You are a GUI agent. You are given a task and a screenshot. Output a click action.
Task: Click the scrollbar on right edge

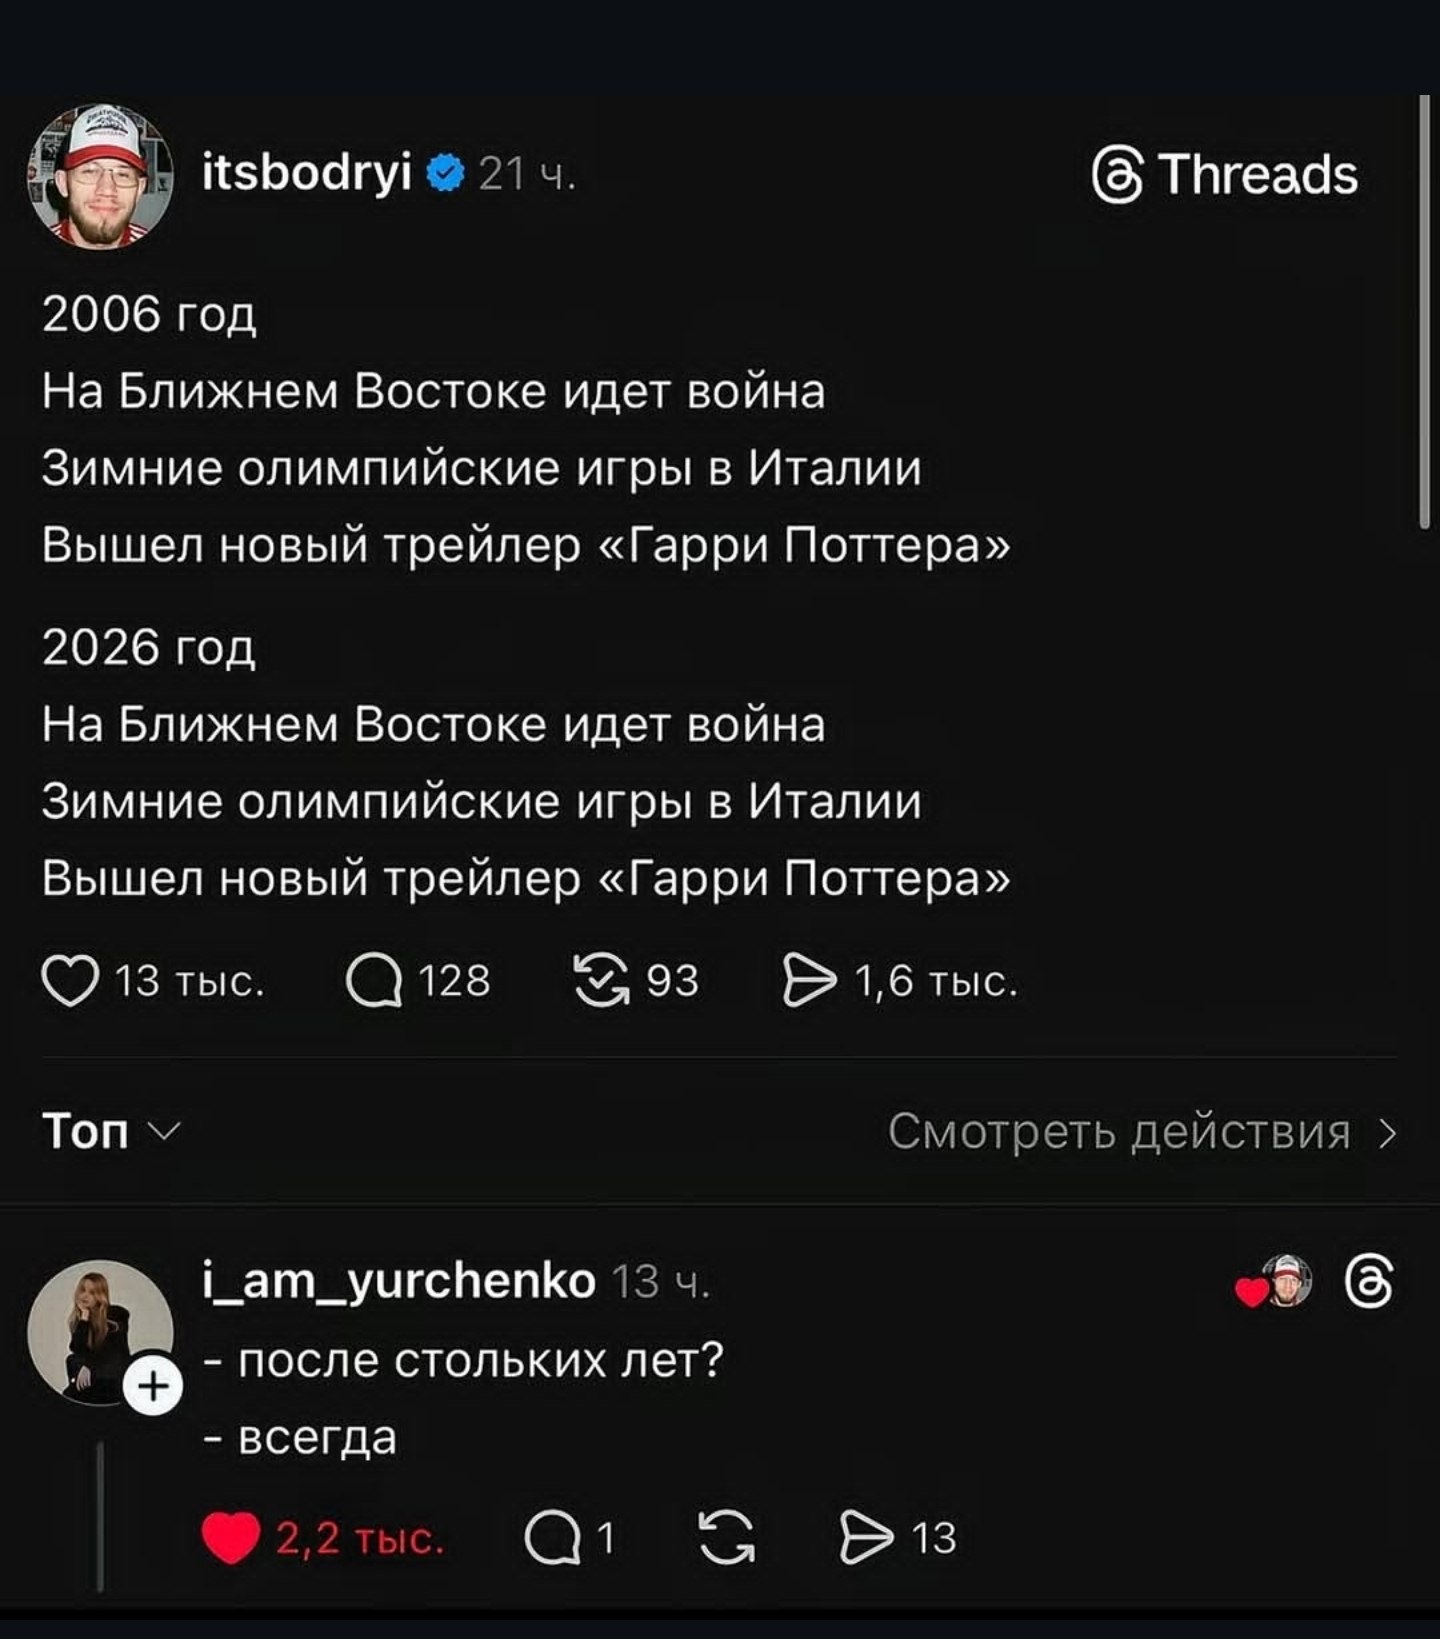point(1424,310)
